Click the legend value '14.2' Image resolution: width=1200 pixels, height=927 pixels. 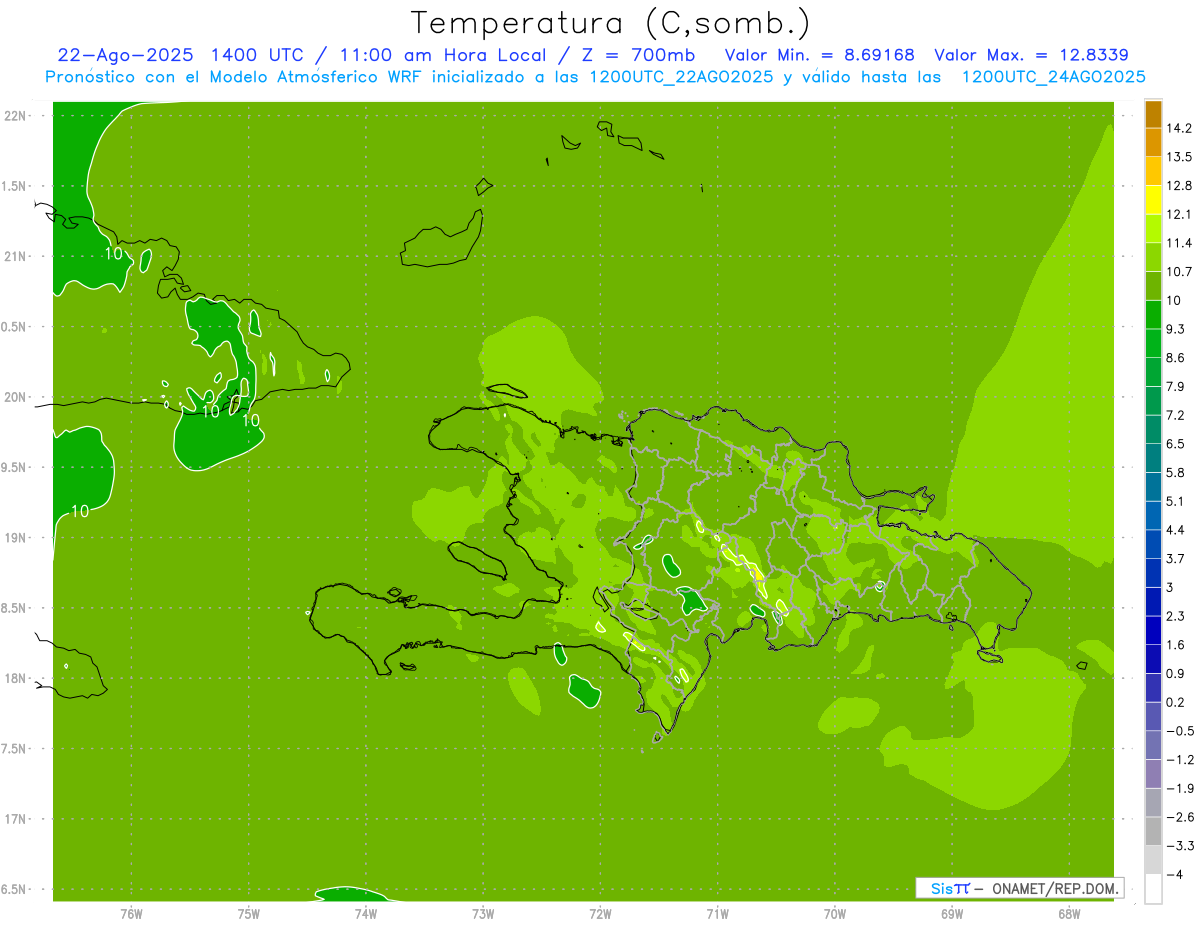click(x=1180, y=128)
